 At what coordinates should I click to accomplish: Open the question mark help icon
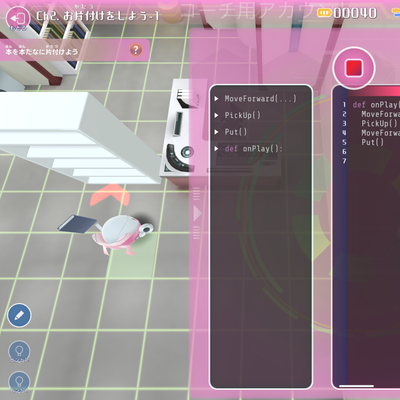135,50
